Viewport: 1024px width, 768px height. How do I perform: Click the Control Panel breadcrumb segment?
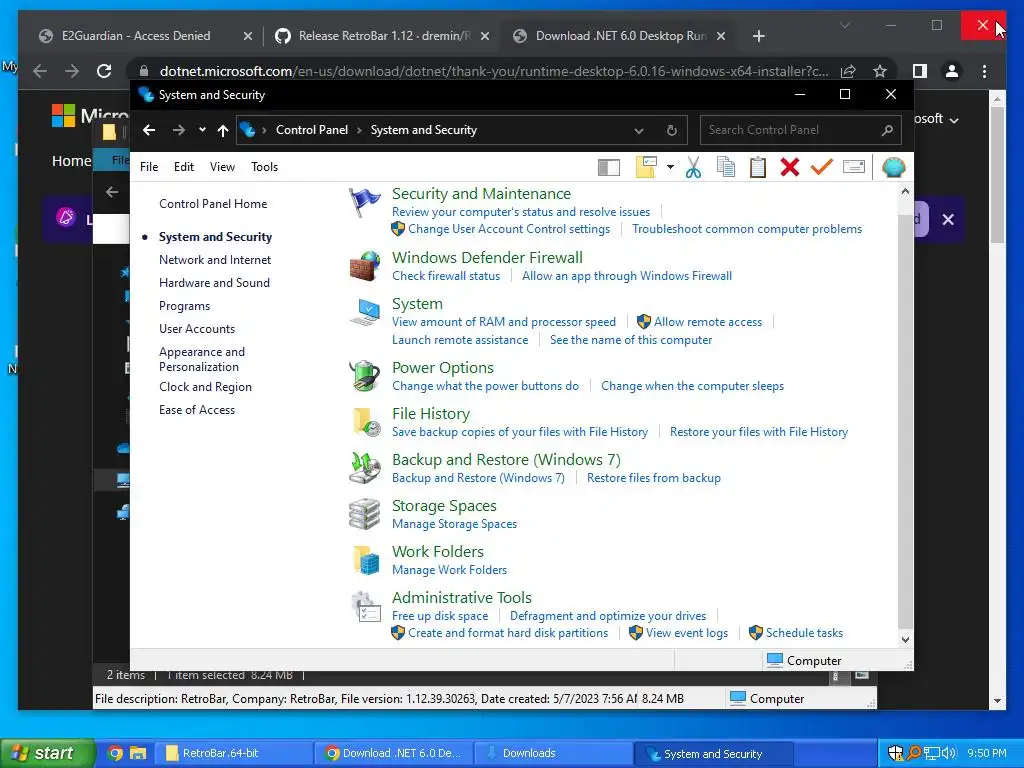click(312, 130)
